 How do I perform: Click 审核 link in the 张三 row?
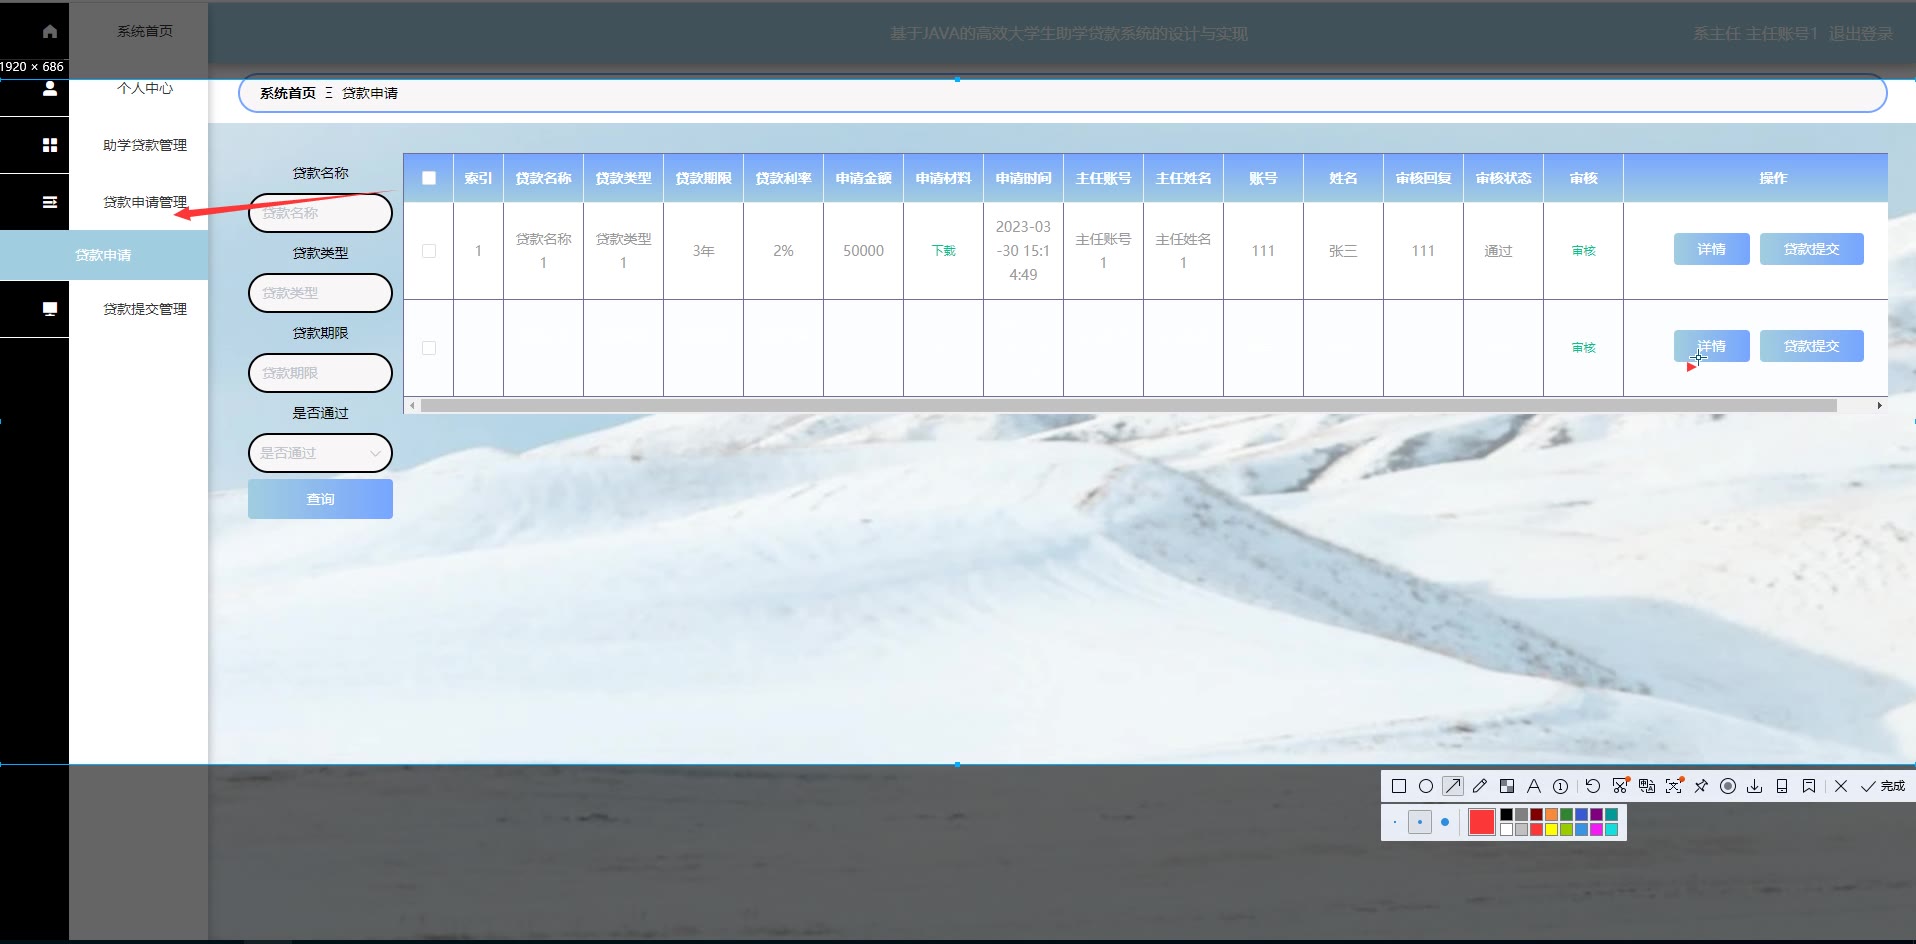pyautogui.click(x=1584, y=251)
